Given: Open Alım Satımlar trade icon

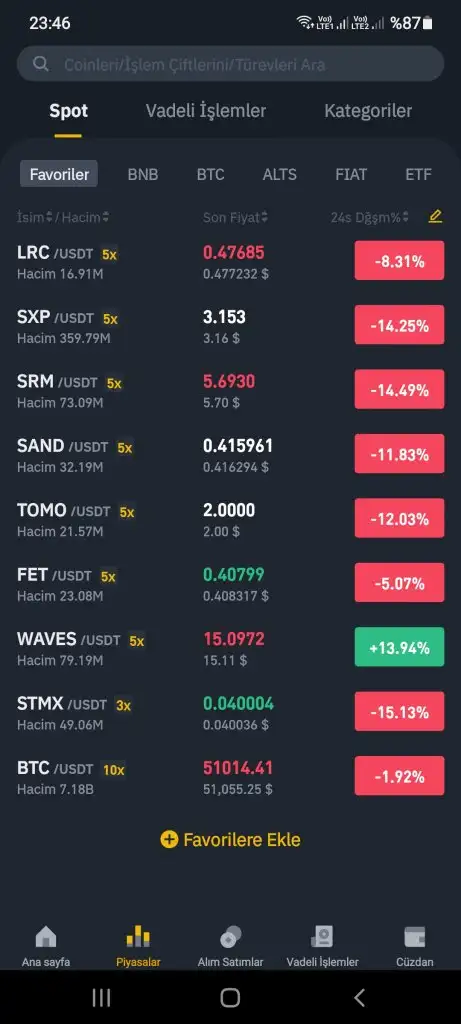Looking at the screenshot, I should [x=230, y=938].
